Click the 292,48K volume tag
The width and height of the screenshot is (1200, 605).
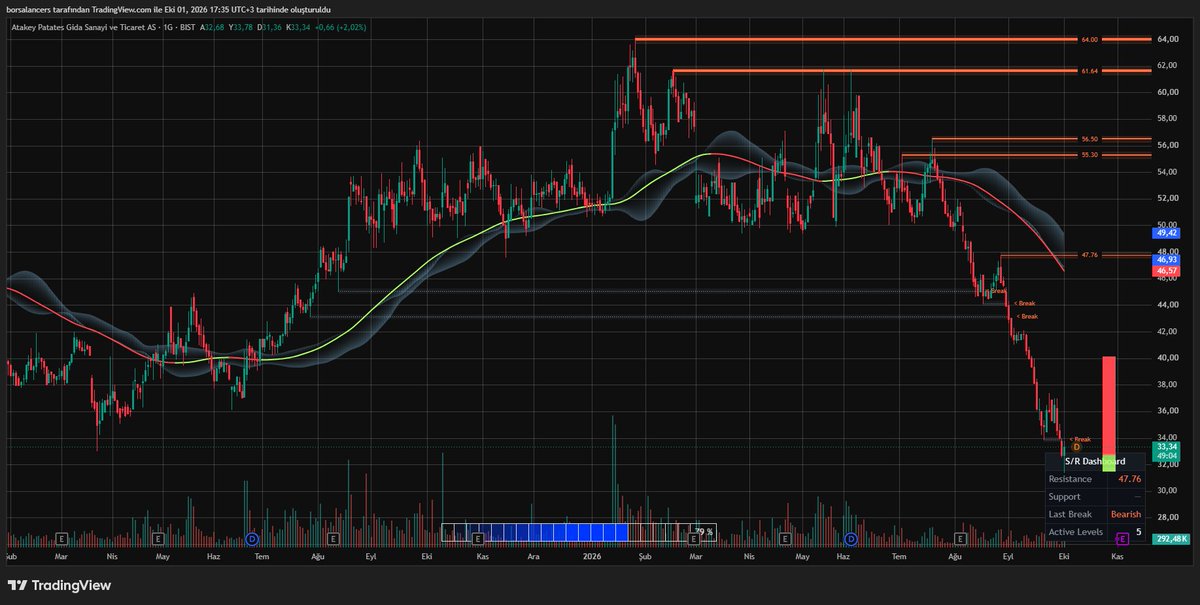tap(1170, 539)
